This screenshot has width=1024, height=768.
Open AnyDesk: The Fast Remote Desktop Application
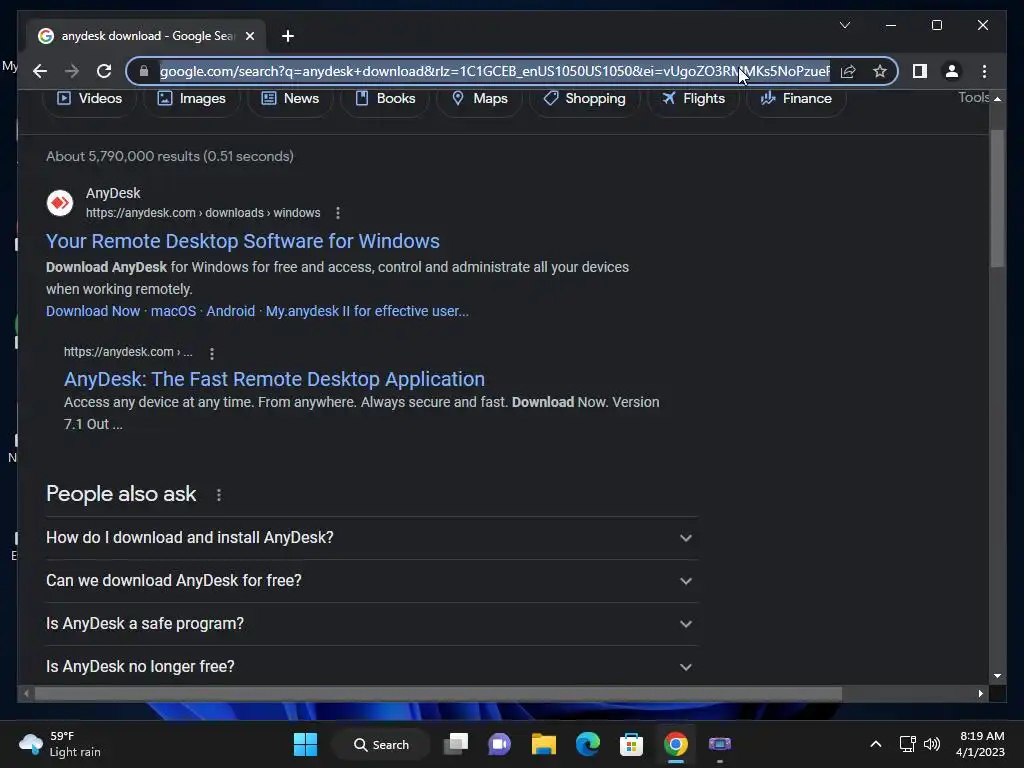[x=274, y=379]
